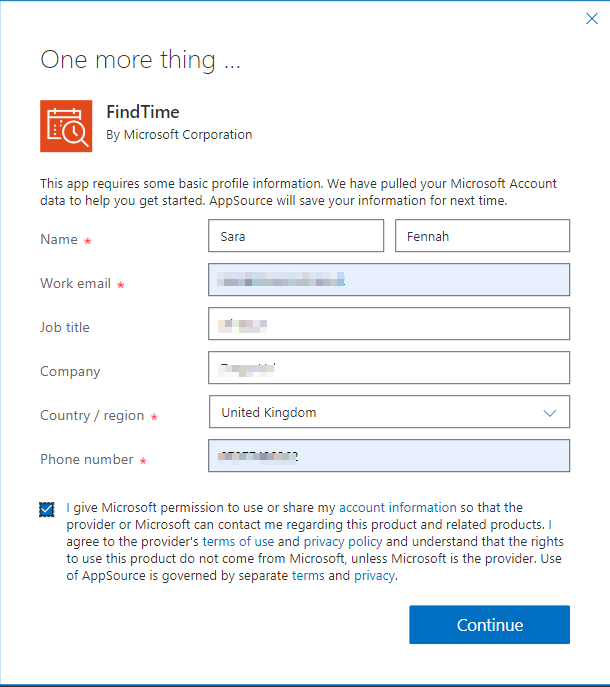
Task: Click the FindTime app title text
Action: click(x=142, y=112)
